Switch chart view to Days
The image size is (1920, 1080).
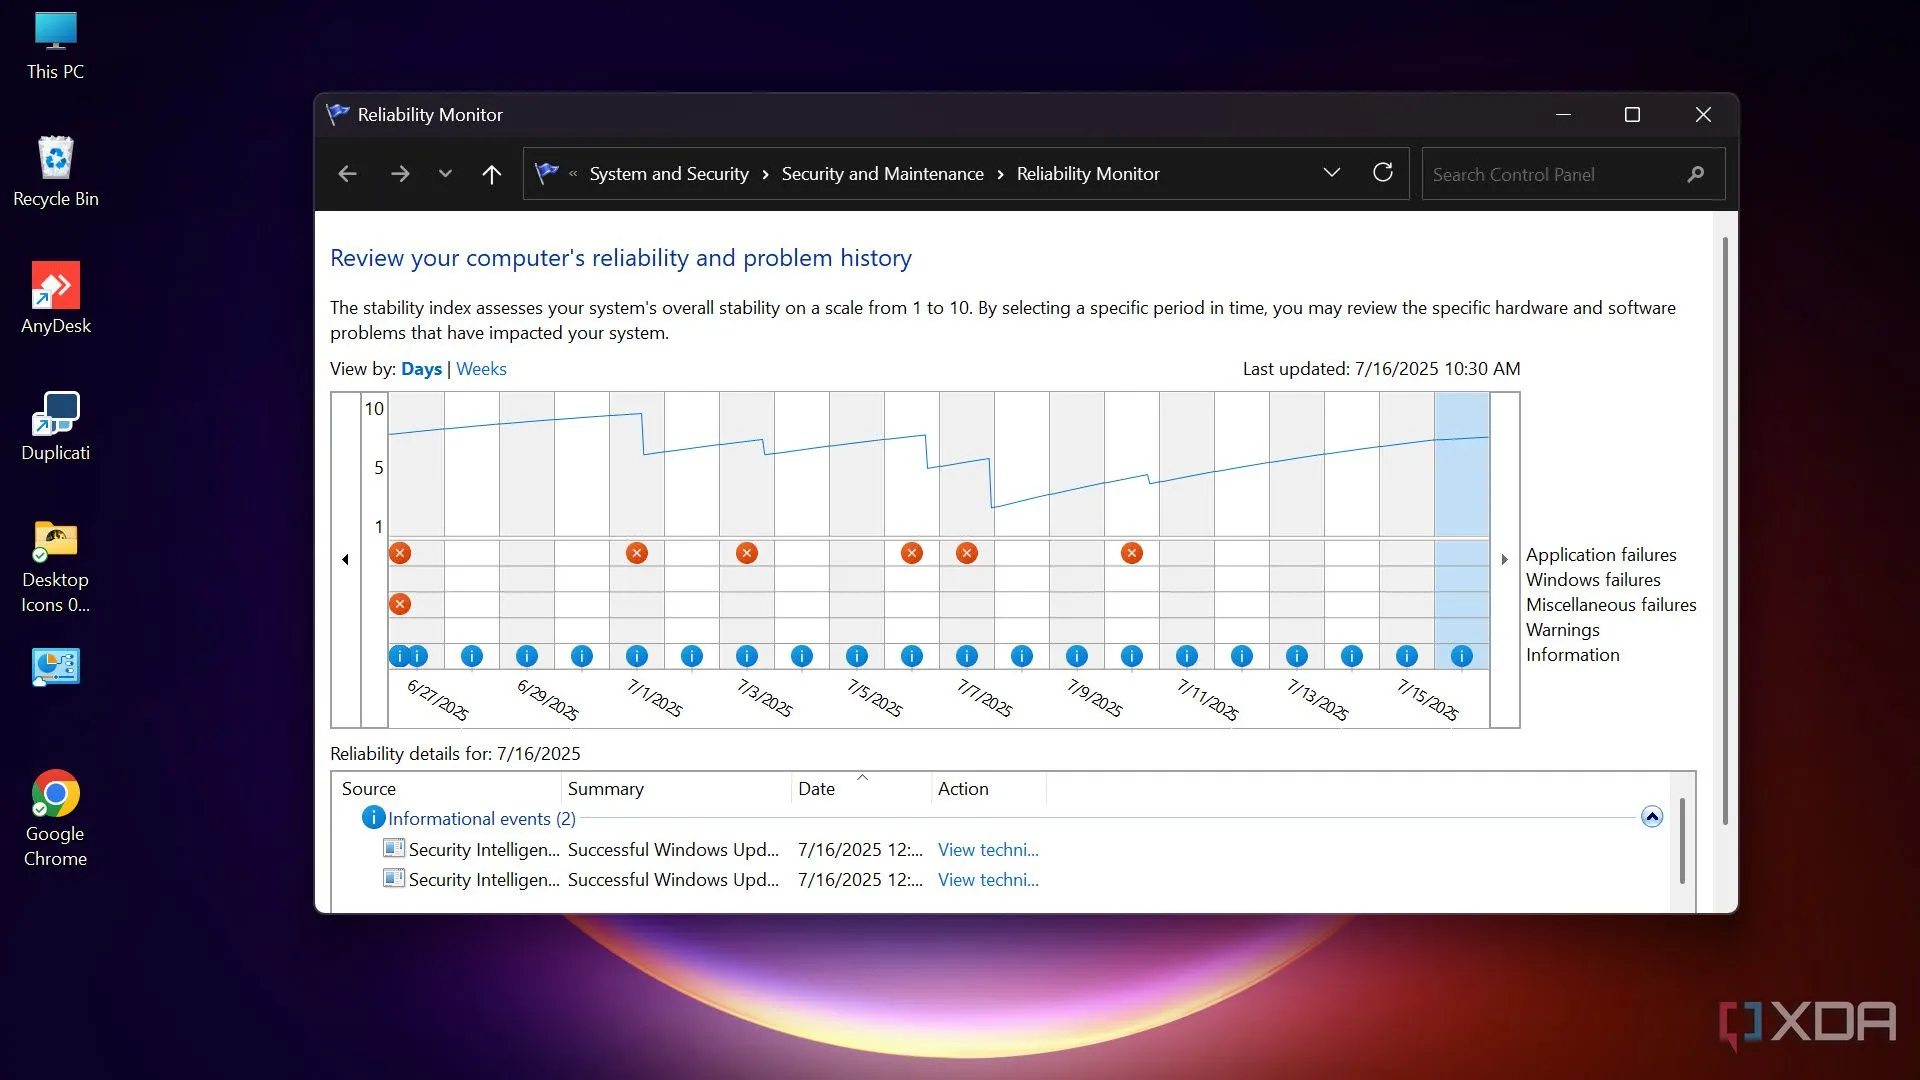(421, 369)
